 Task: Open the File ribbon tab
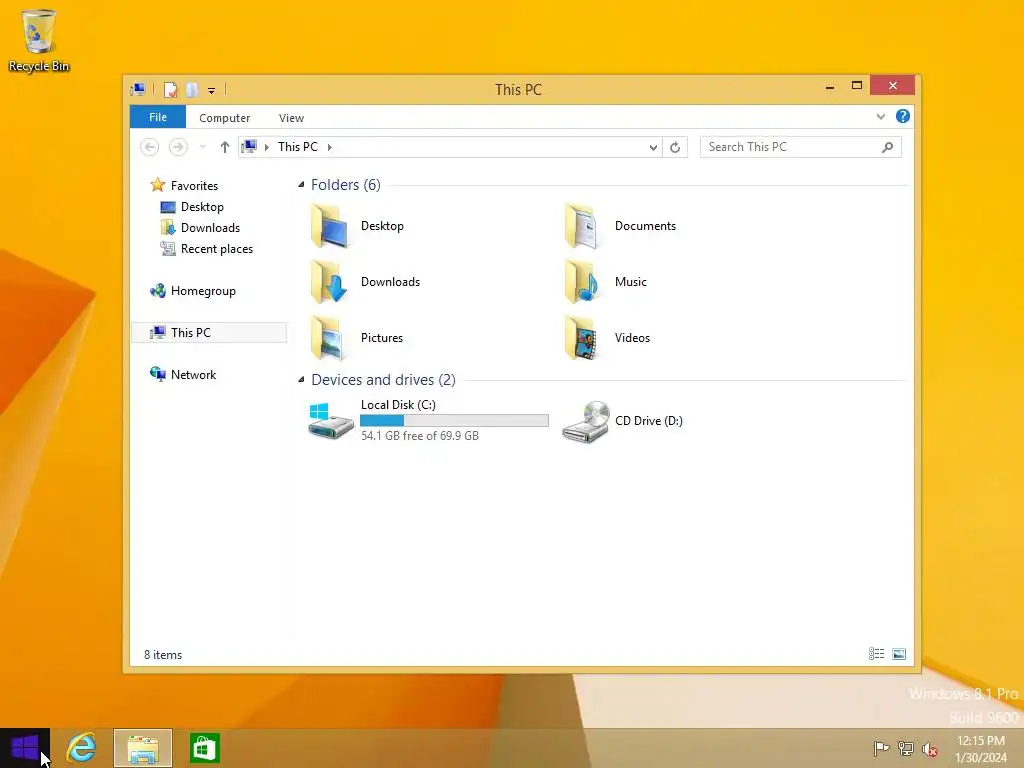click(158, 117)
